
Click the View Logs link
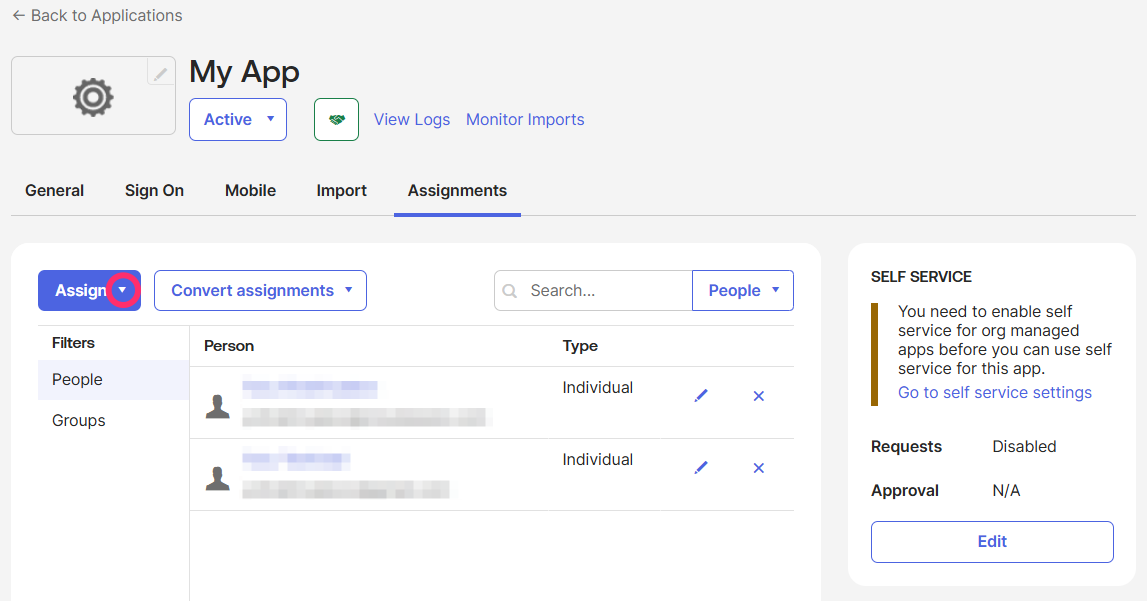click(411, 119)
